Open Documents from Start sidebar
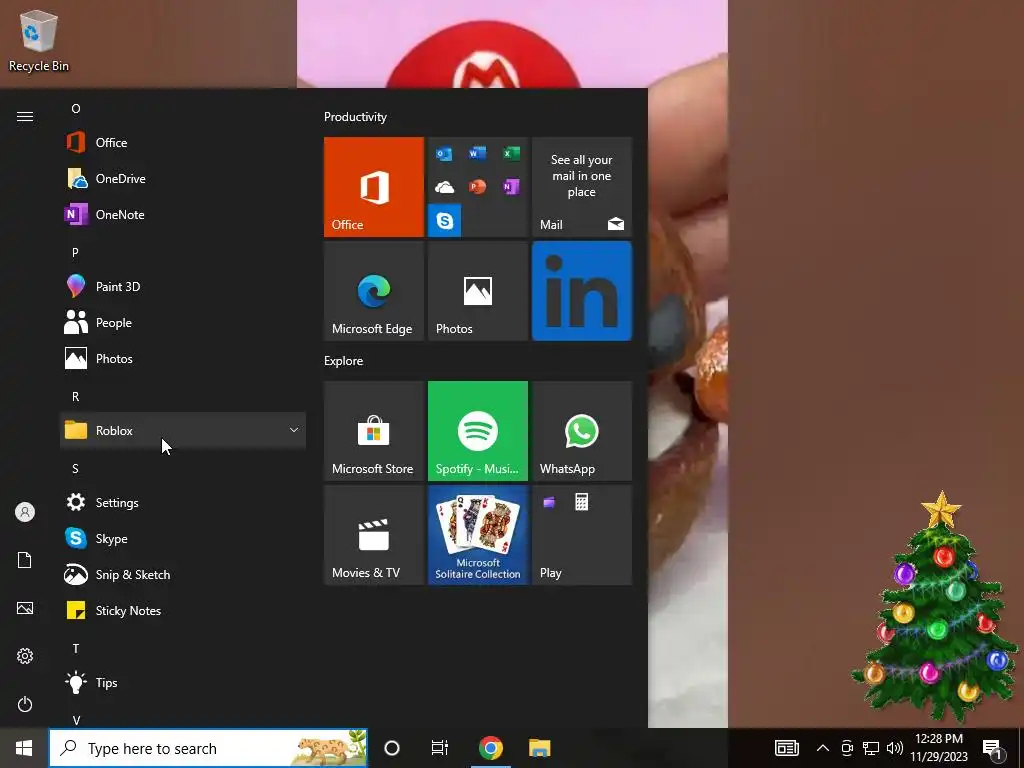Viewport: 1024px width, 768px height. coord(25,560)
